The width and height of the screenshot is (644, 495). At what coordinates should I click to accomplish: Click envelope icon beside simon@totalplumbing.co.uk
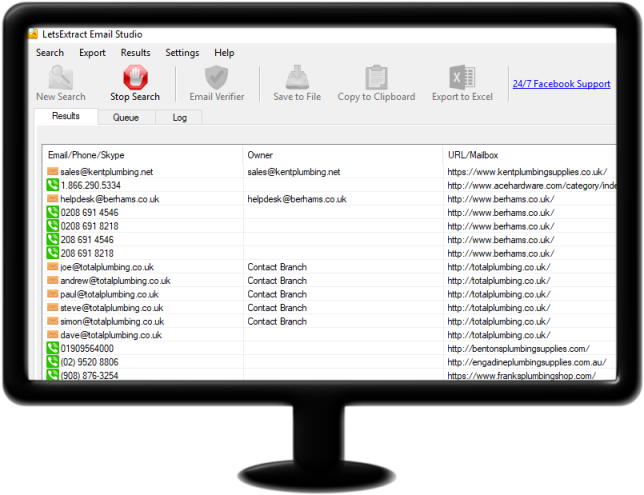coord(52,321)
